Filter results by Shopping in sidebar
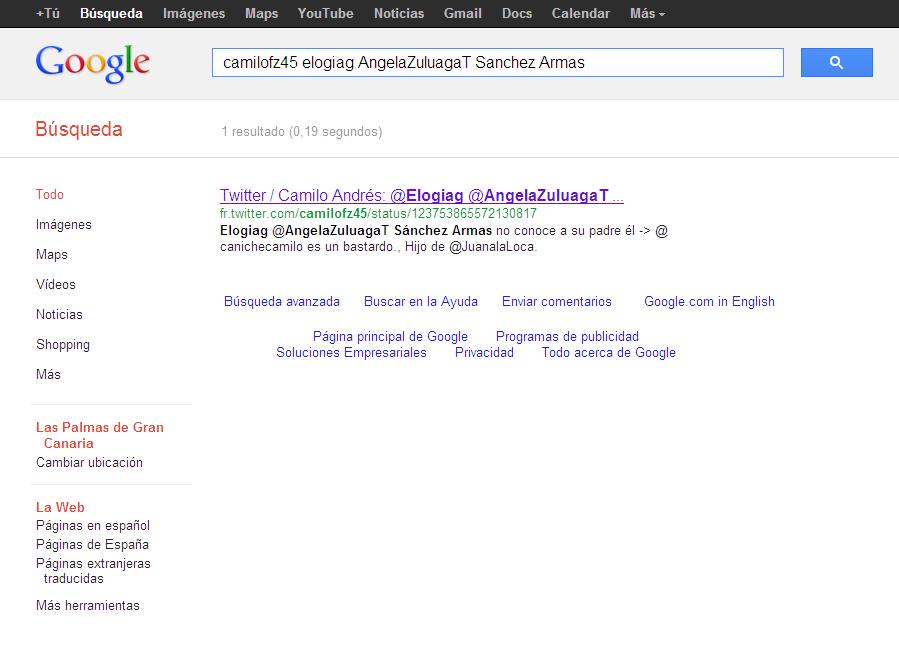899x646 pixels. (63, 344)
